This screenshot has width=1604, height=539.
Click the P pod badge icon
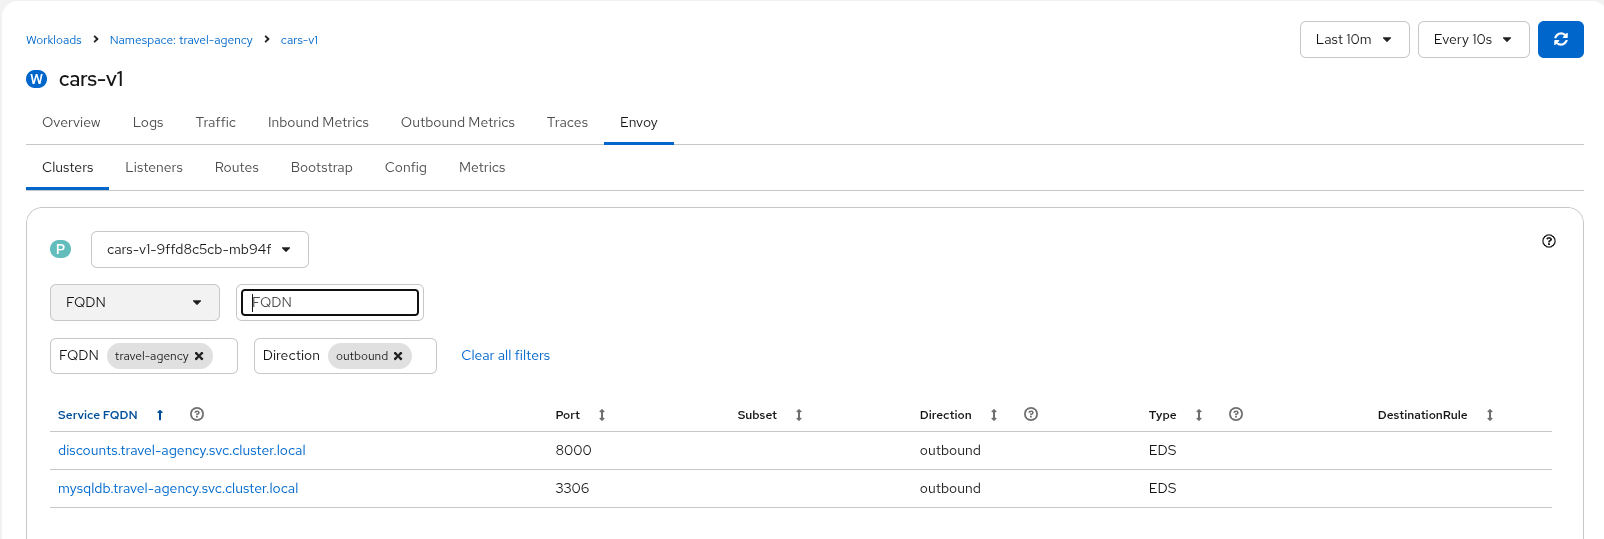[61, 249]
